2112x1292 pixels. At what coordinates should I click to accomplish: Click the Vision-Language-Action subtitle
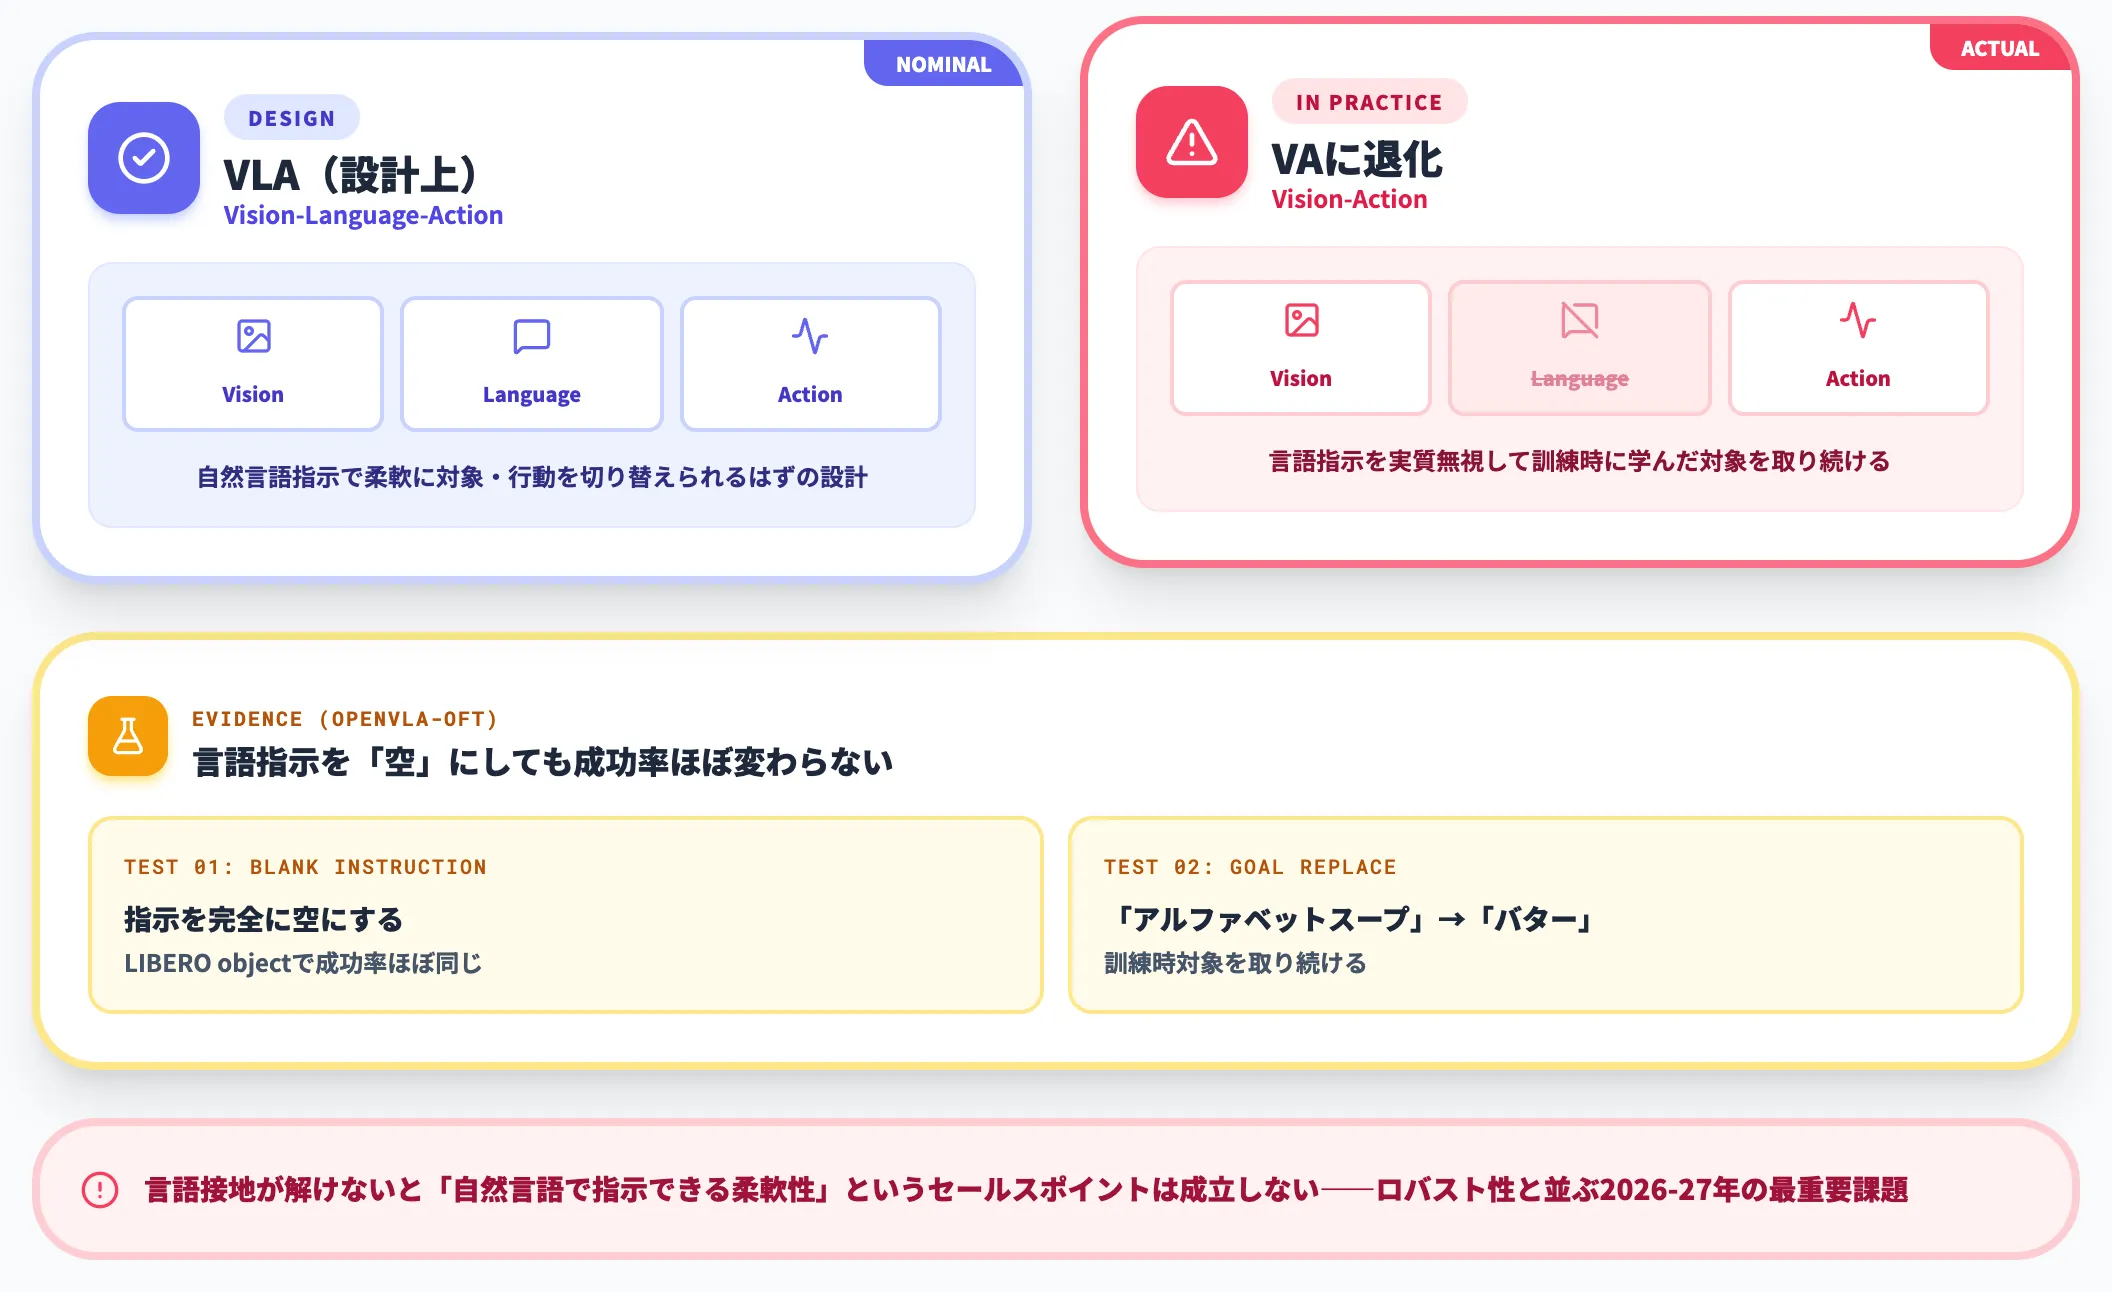[363, 216]
